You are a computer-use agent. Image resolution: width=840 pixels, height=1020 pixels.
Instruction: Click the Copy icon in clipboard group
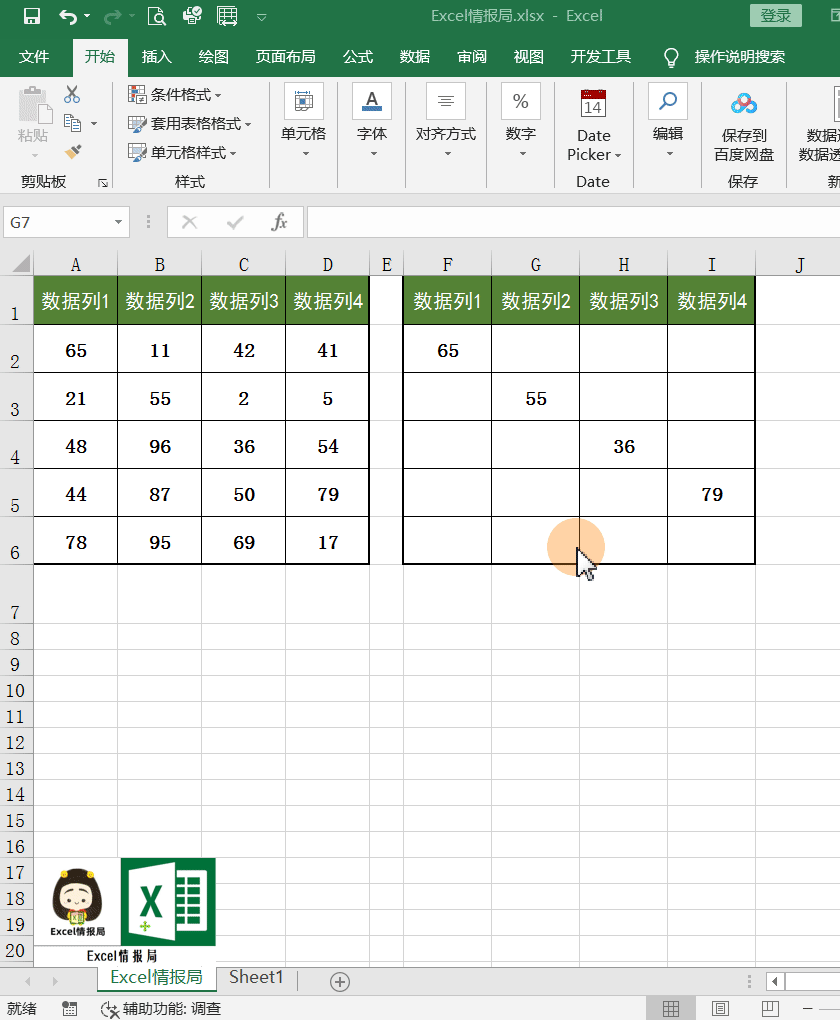(72, 123)
